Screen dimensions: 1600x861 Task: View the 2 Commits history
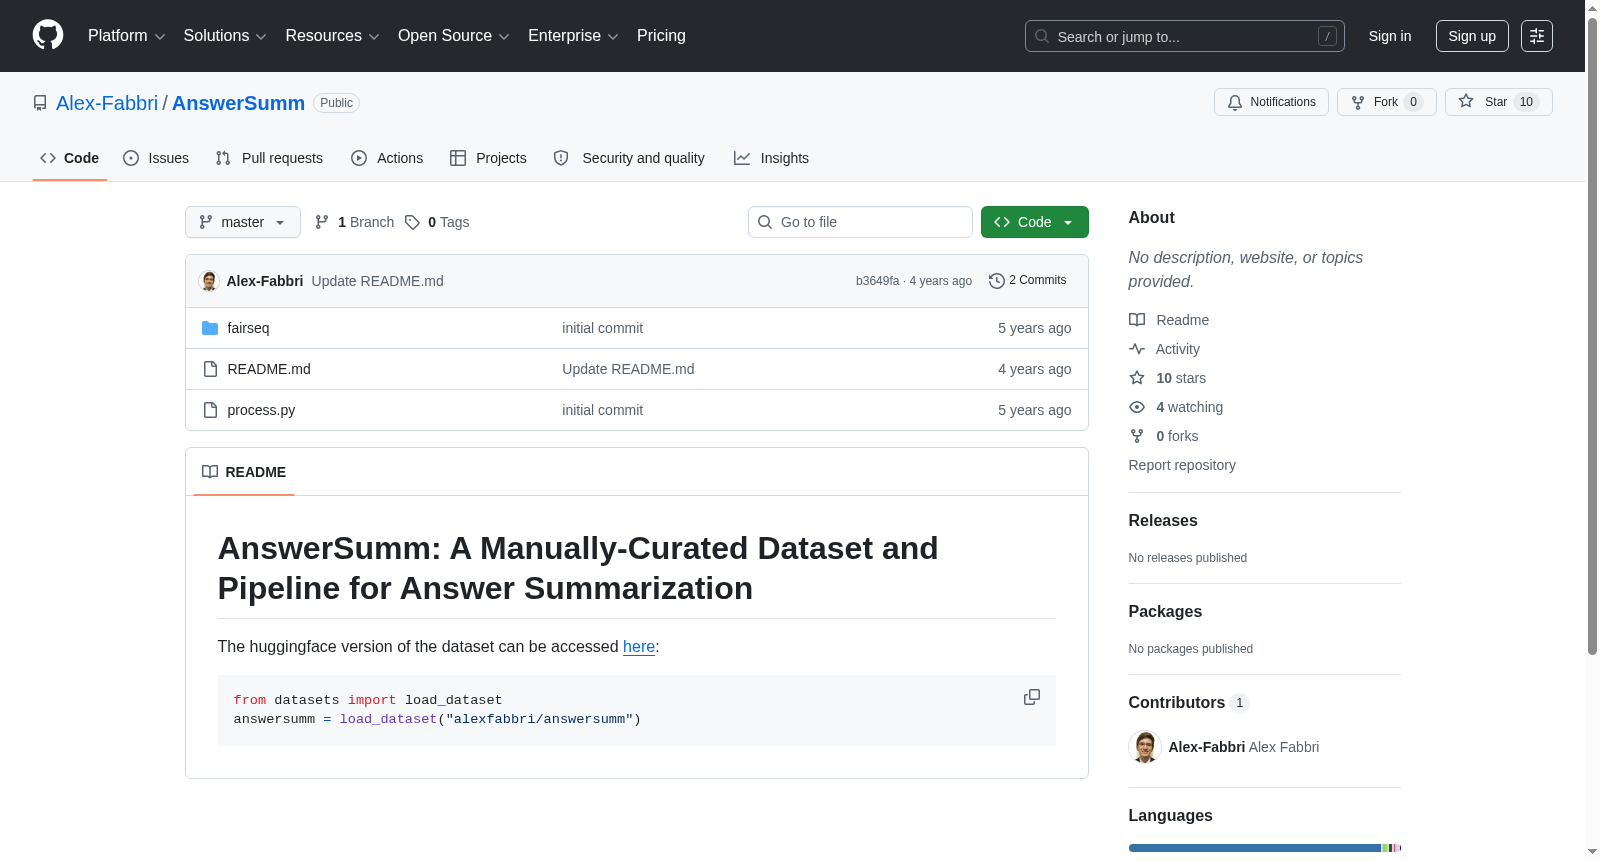(1027, 281)
